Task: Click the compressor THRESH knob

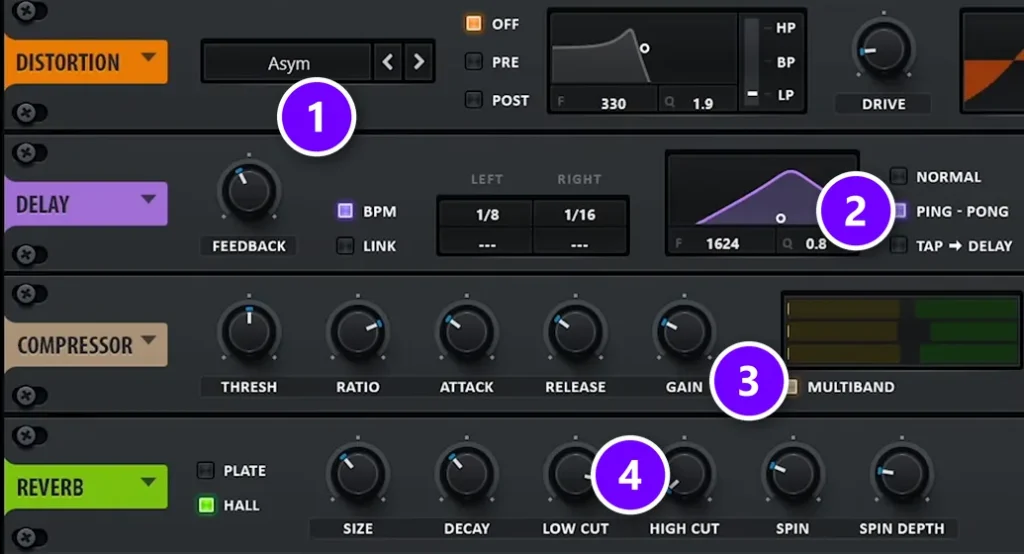Action: click(249, 332)
